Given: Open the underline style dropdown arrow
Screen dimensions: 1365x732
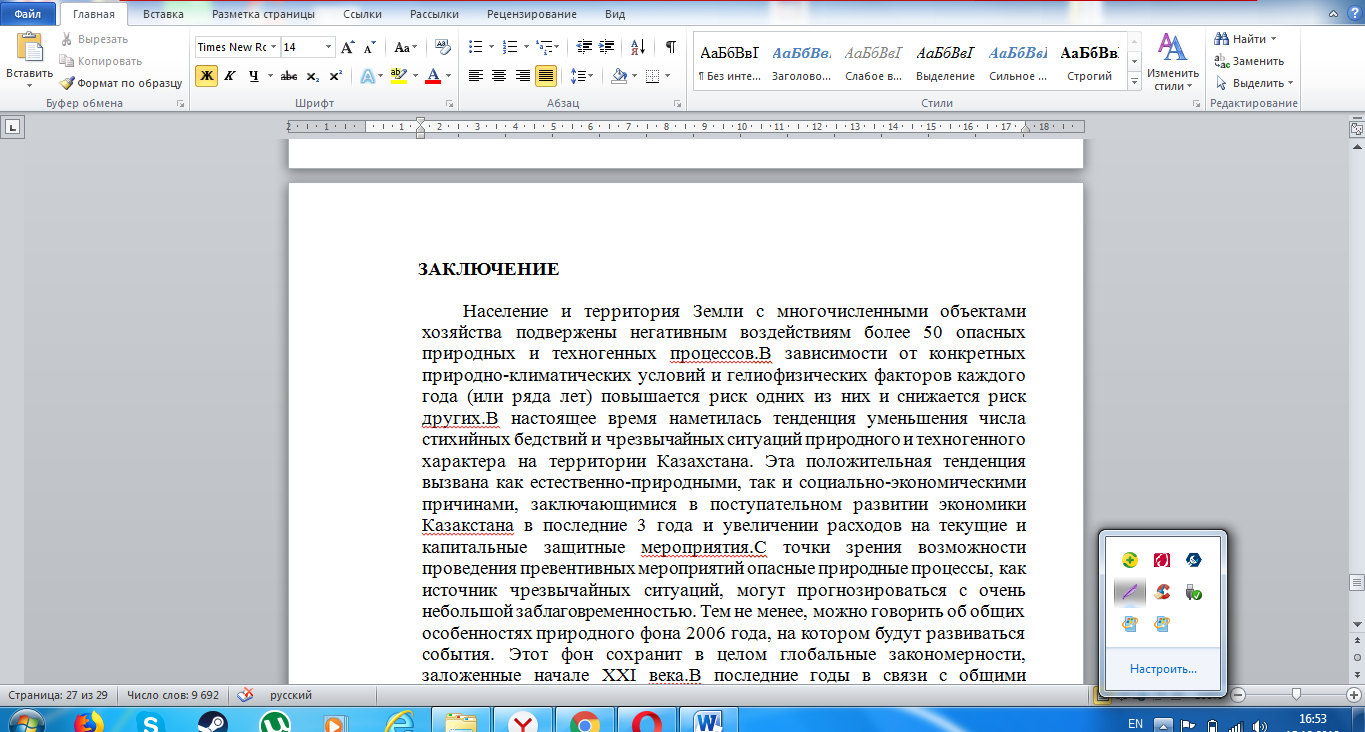Looking at the screenshot, I should pyautogui.click(x=270, y=76).
